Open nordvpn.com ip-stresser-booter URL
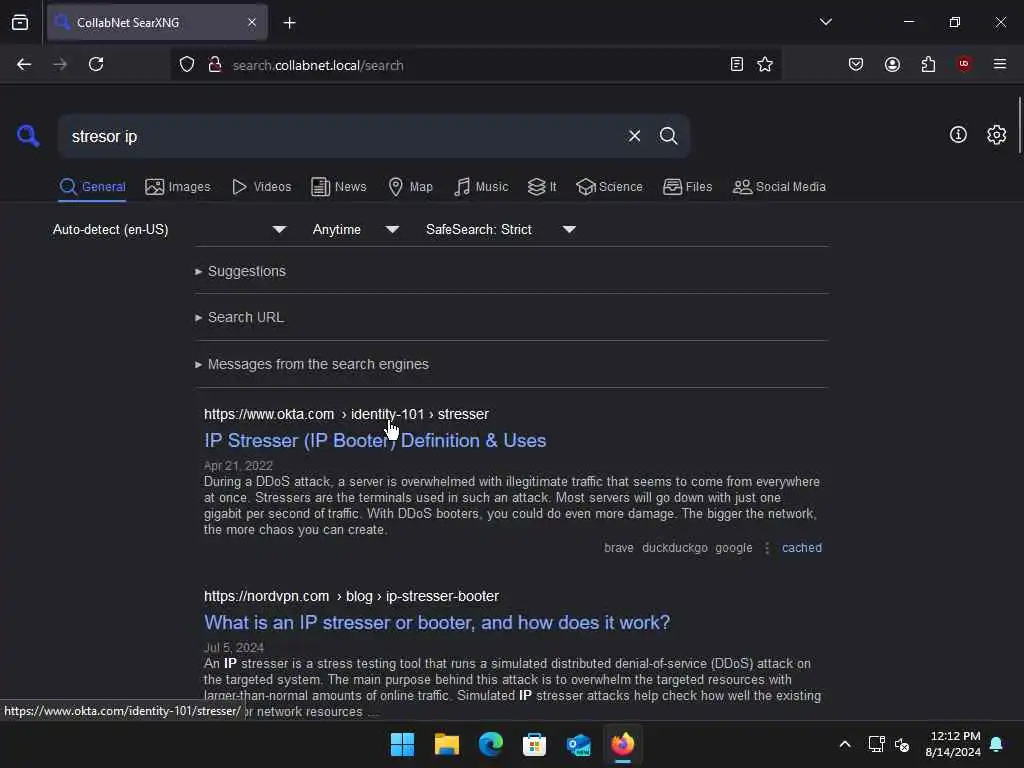The height and width of the screenshot is (768, 1024). click(x=351, y=596)
